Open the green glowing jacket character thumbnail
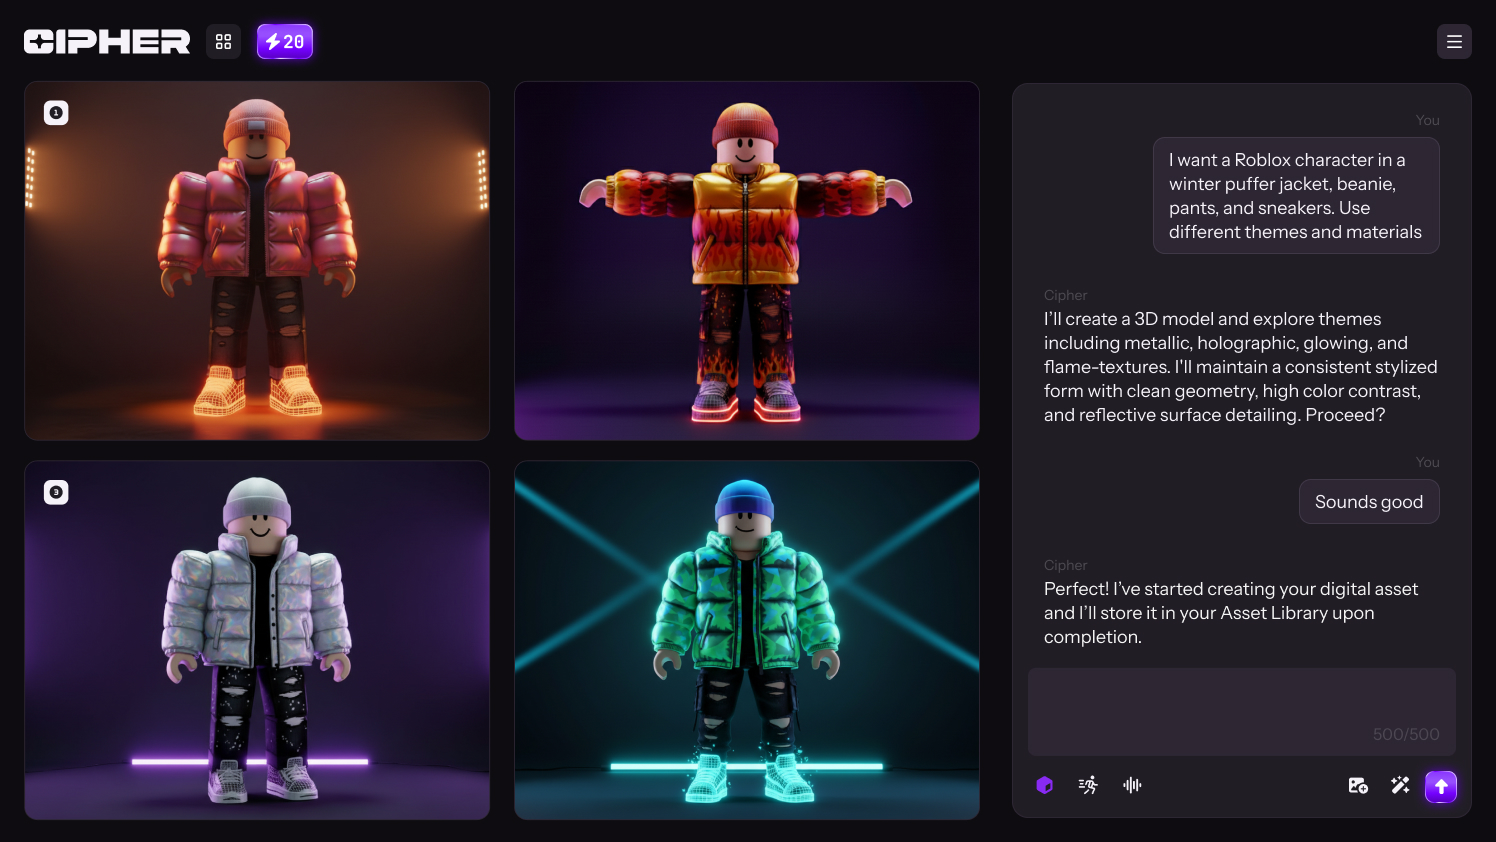The width and height of the screenshot is (1496, 842). click(747, 640)
